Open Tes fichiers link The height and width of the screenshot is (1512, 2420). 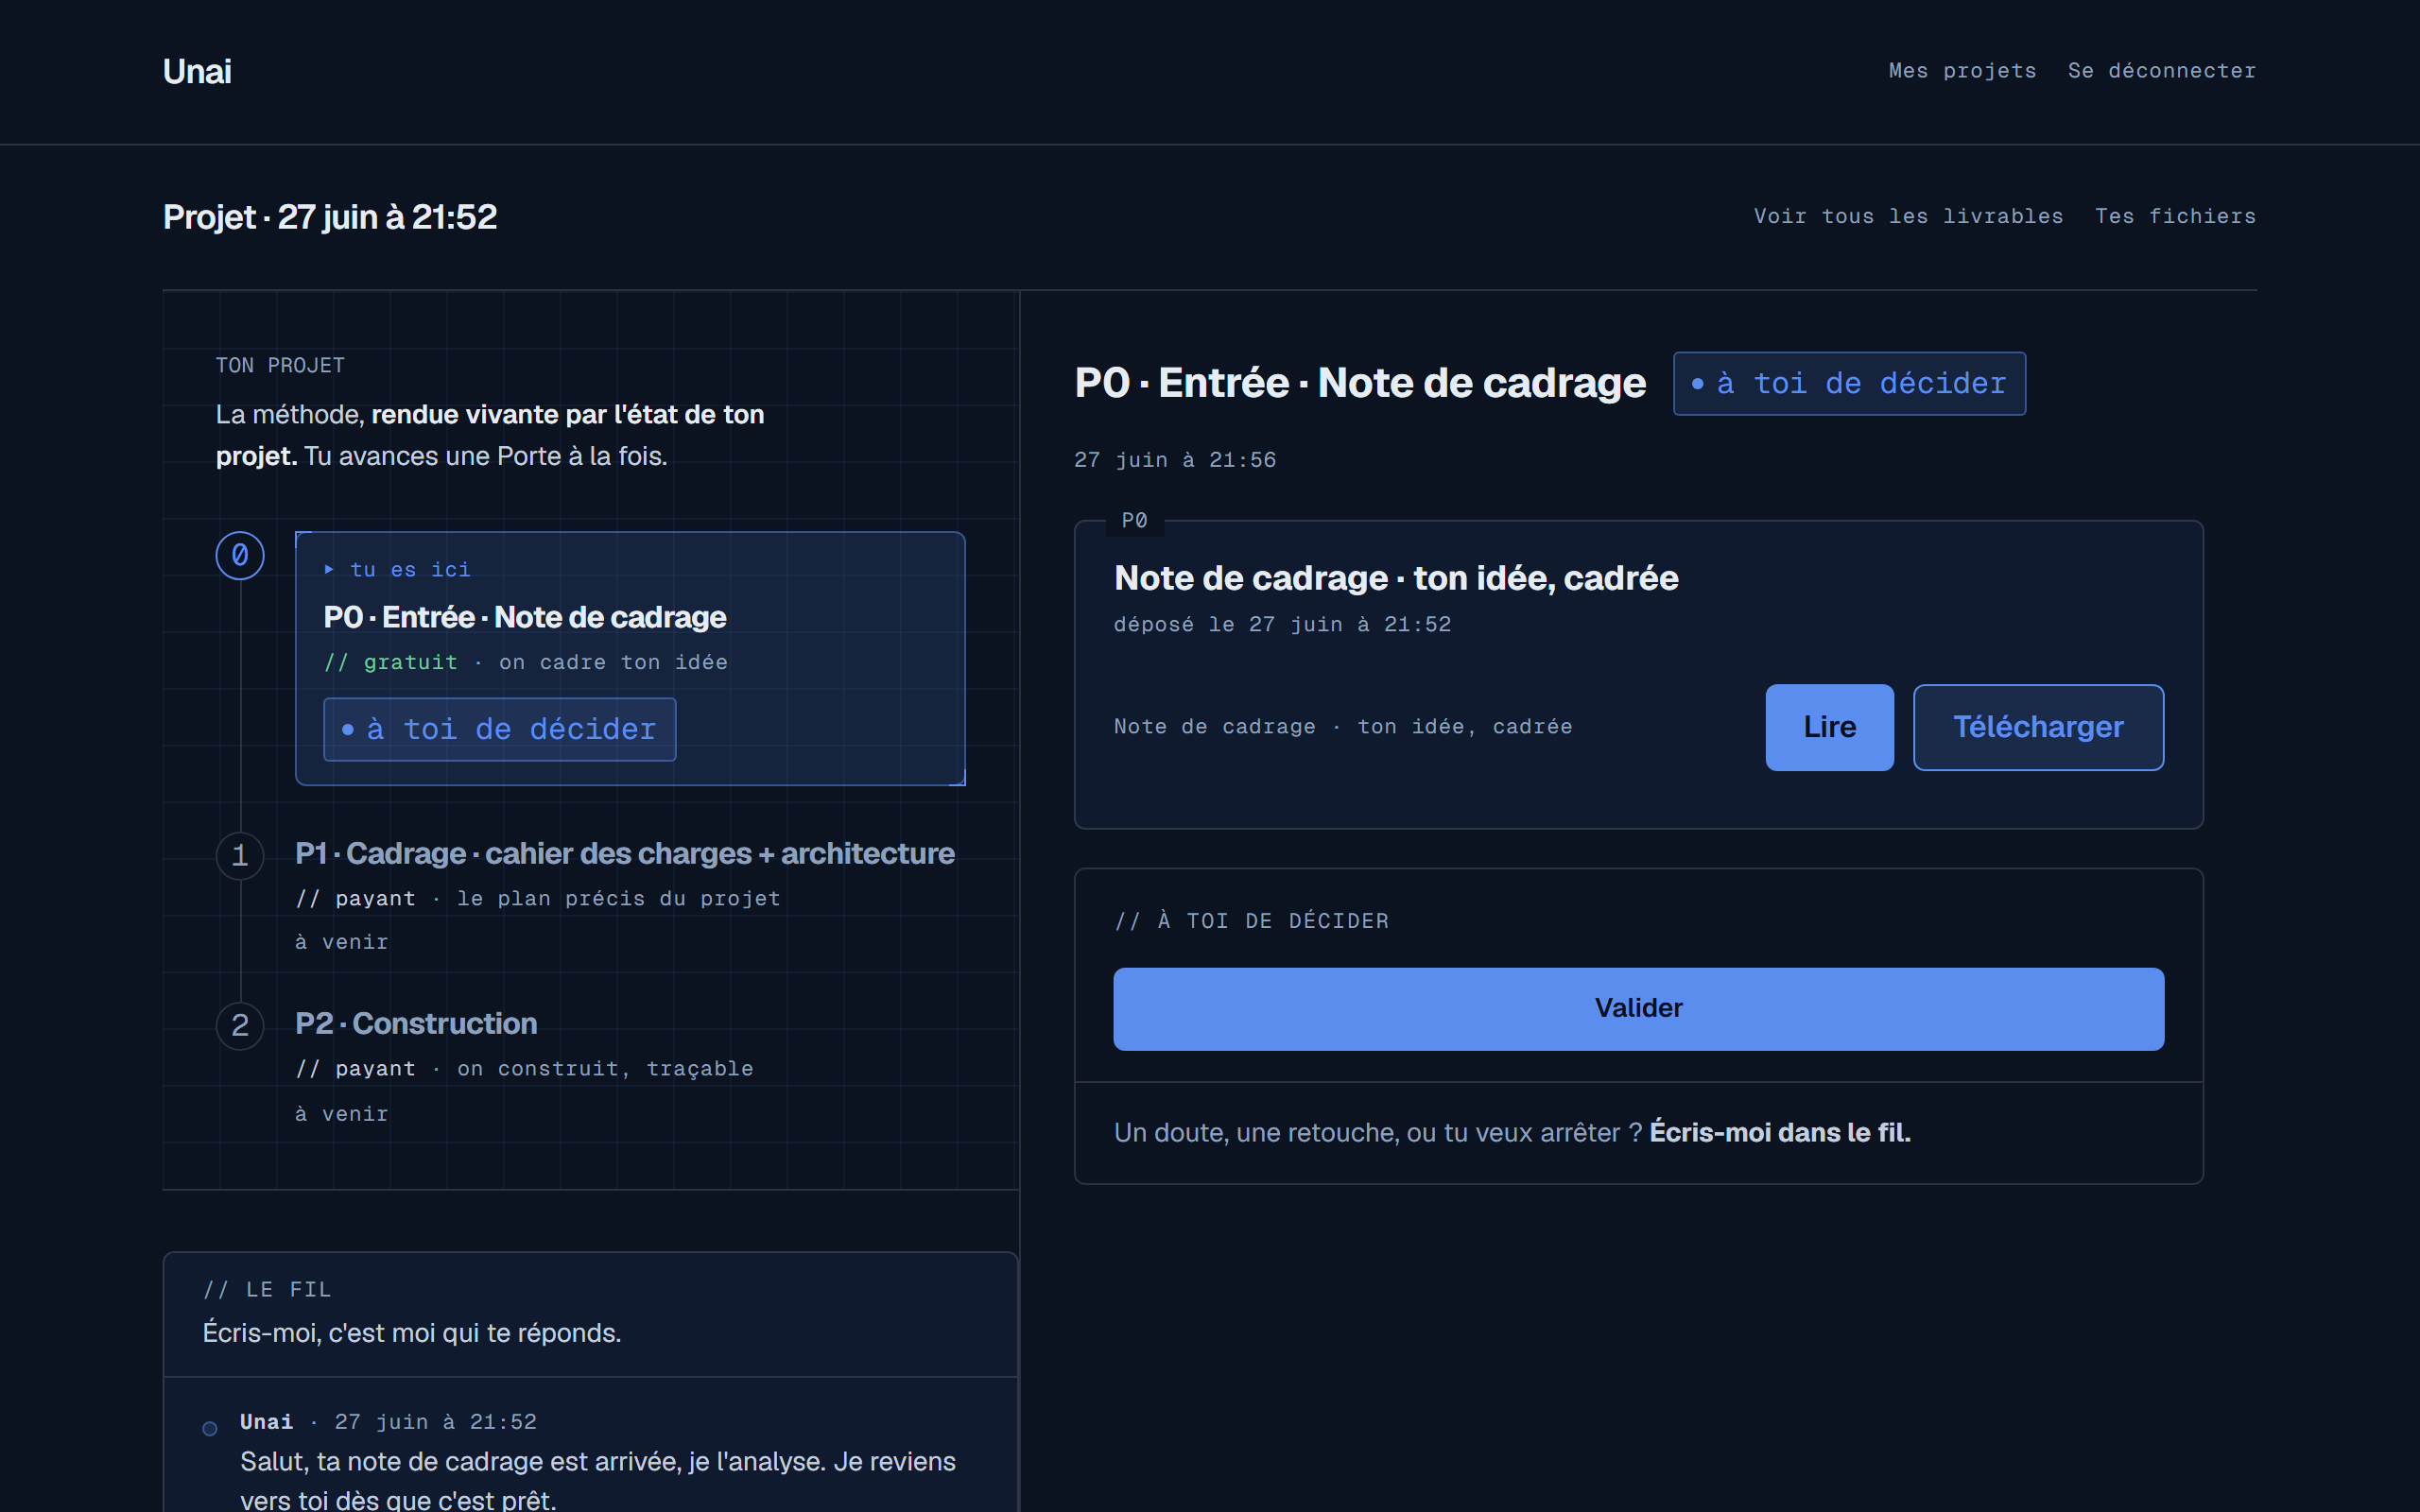coord(2175,216)
